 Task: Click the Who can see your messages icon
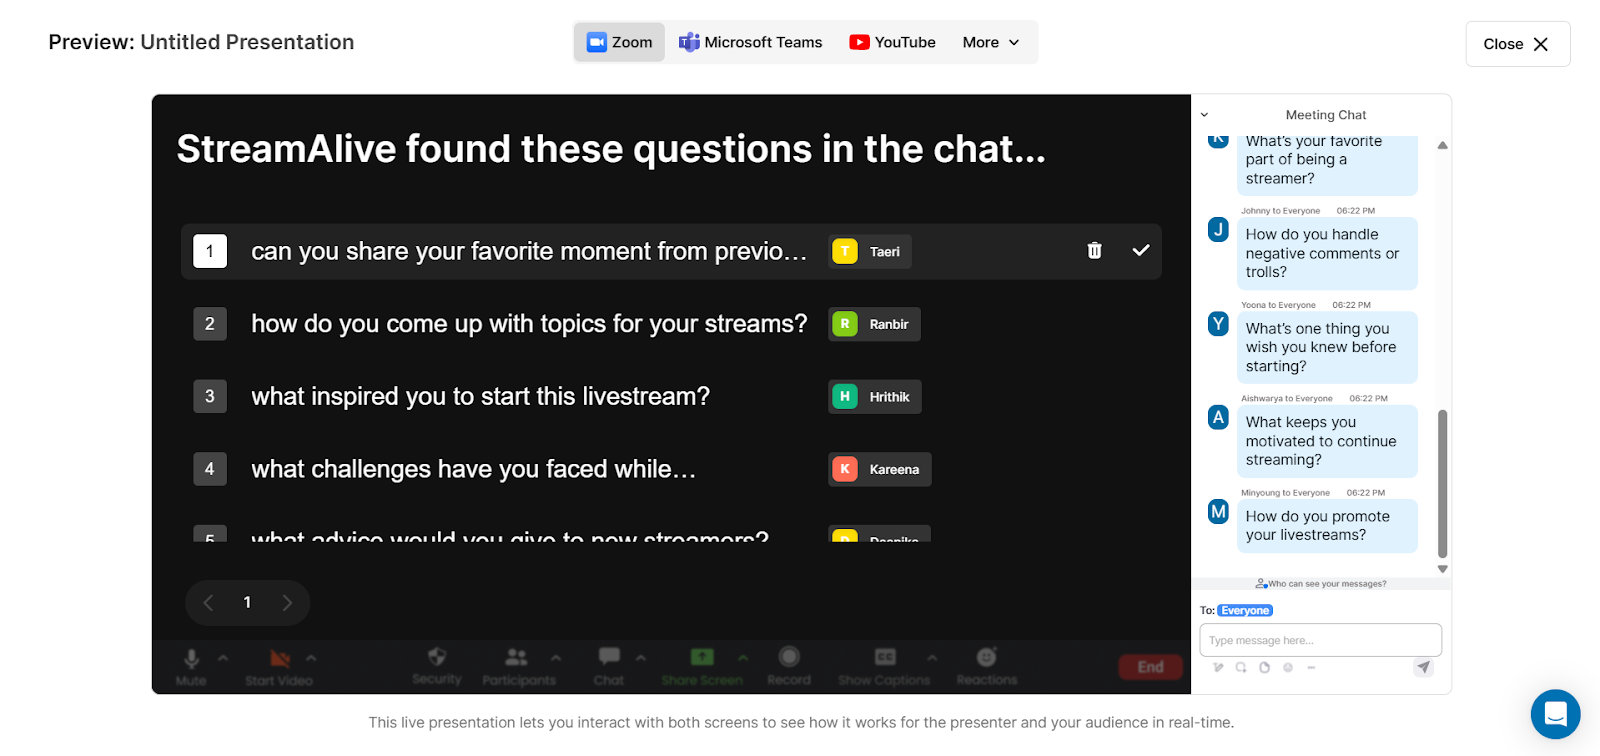1262,584
